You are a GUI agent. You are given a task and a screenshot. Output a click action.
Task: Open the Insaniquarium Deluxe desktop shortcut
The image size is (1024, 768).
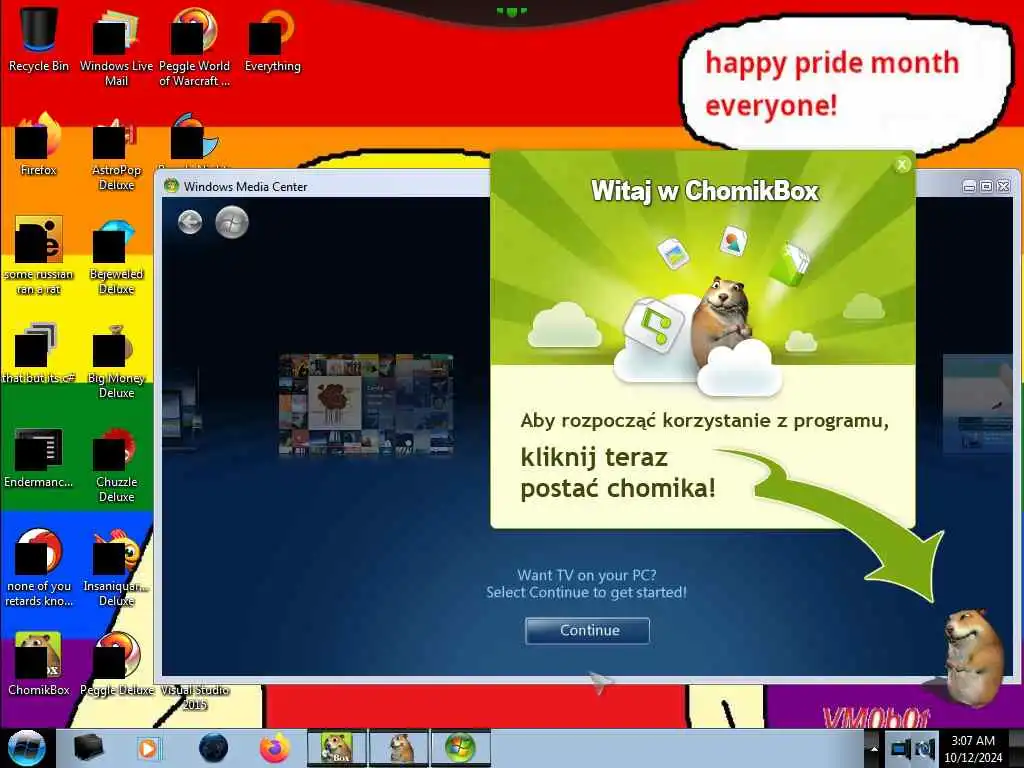point(116,567)
